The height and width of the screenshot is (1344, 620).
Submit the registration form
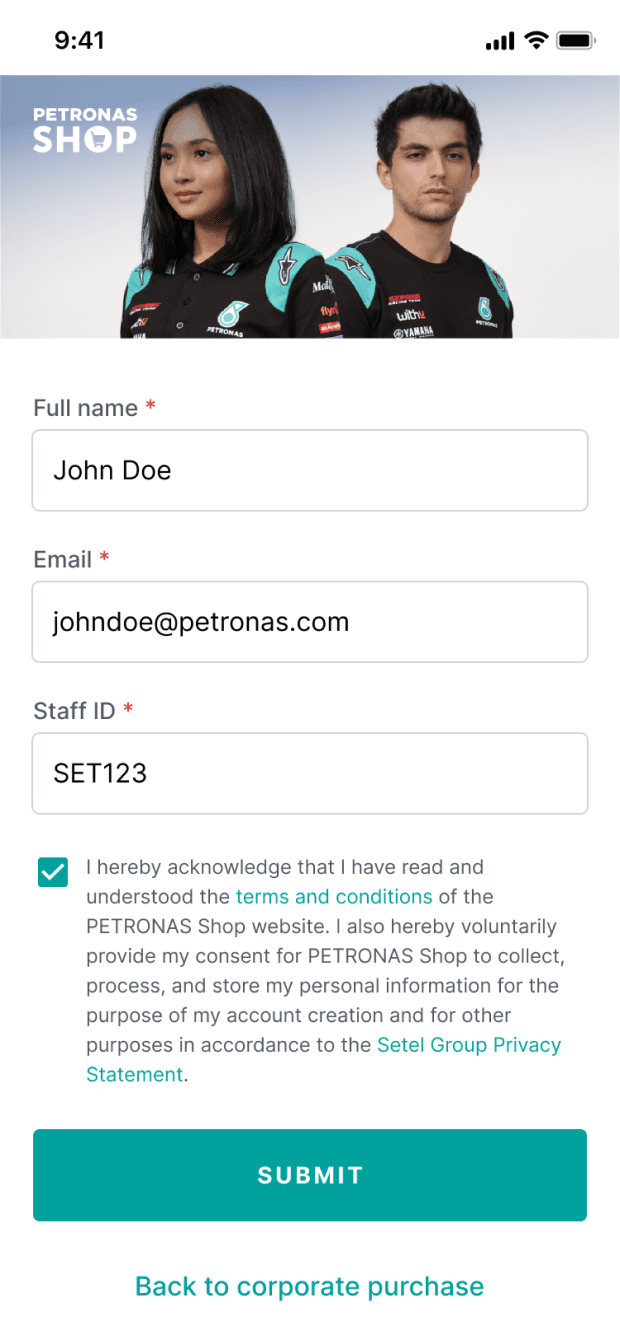coord(310,1175)
